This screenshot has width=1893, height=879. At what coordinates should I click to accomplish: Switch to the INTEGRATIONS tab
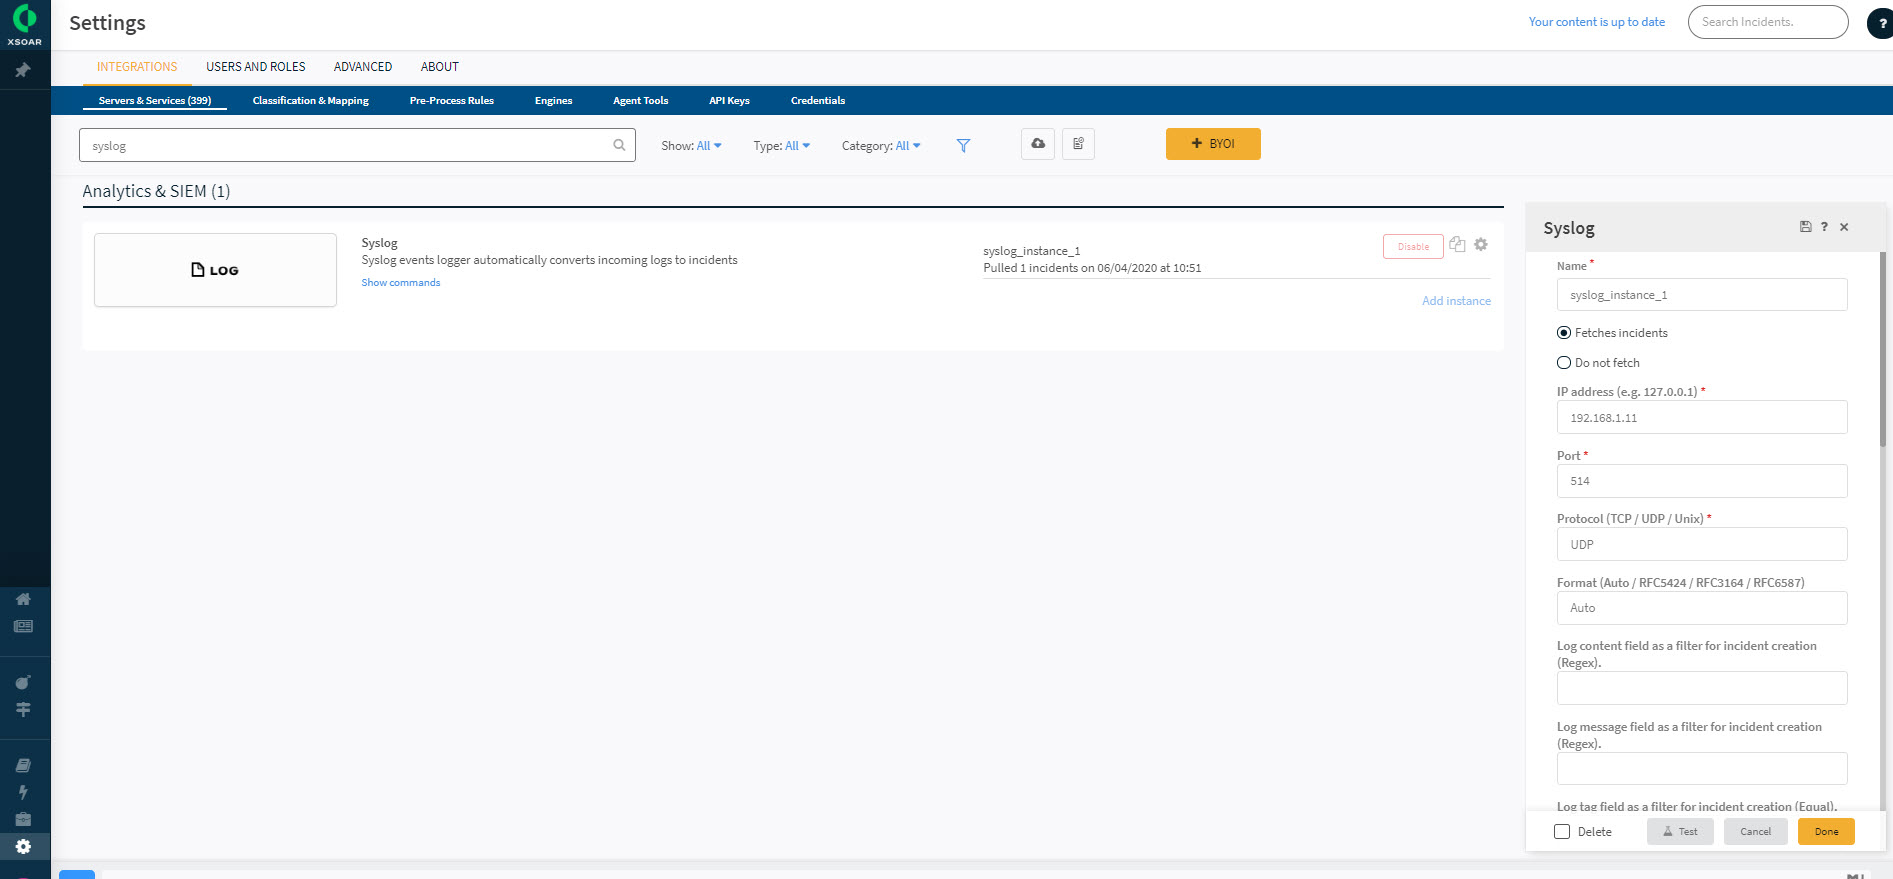(137, 67)
